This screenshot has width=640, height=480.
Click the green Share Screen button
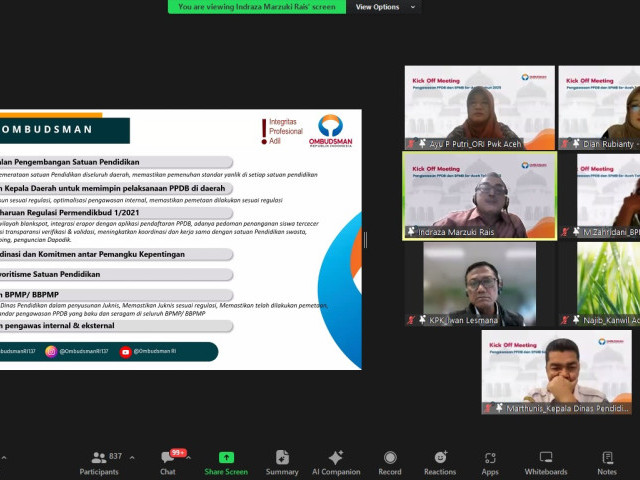[x=226, y=462]
